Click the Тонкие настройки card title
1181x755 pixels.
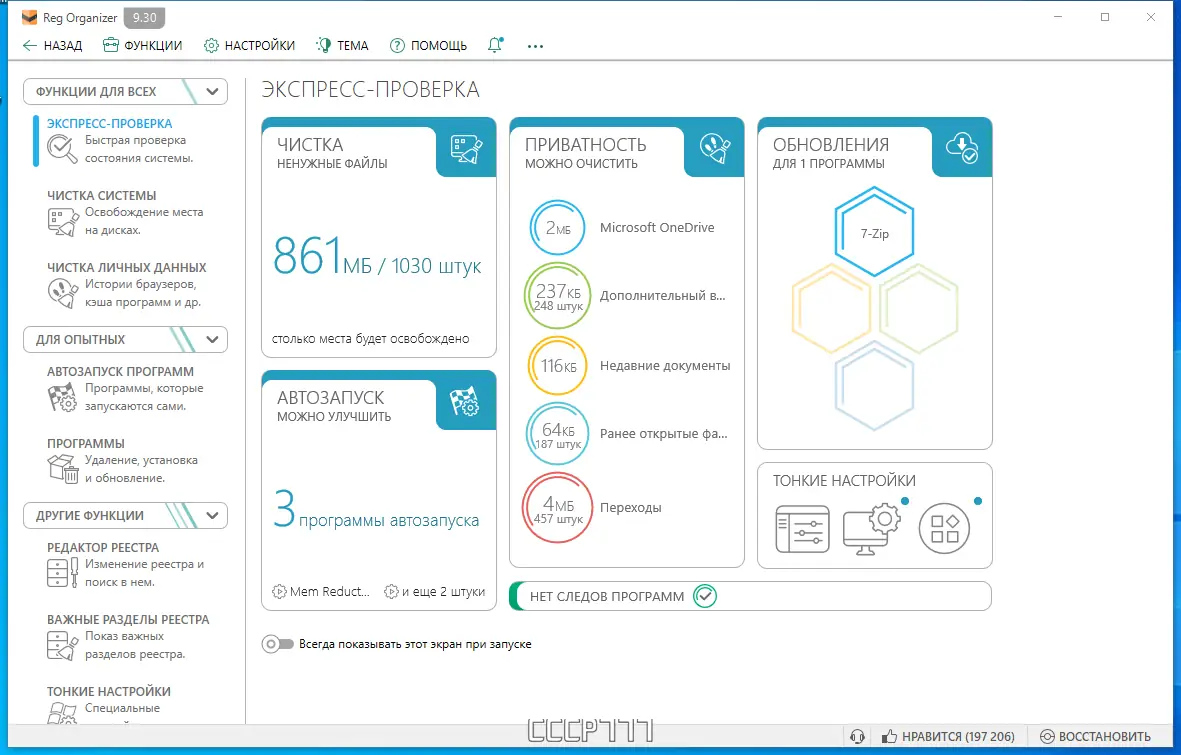click(844, 481)
